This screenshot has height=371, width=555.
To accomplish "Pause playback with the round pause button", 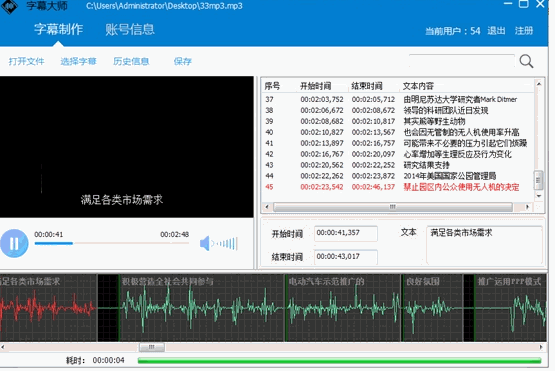I will (14, 243).
